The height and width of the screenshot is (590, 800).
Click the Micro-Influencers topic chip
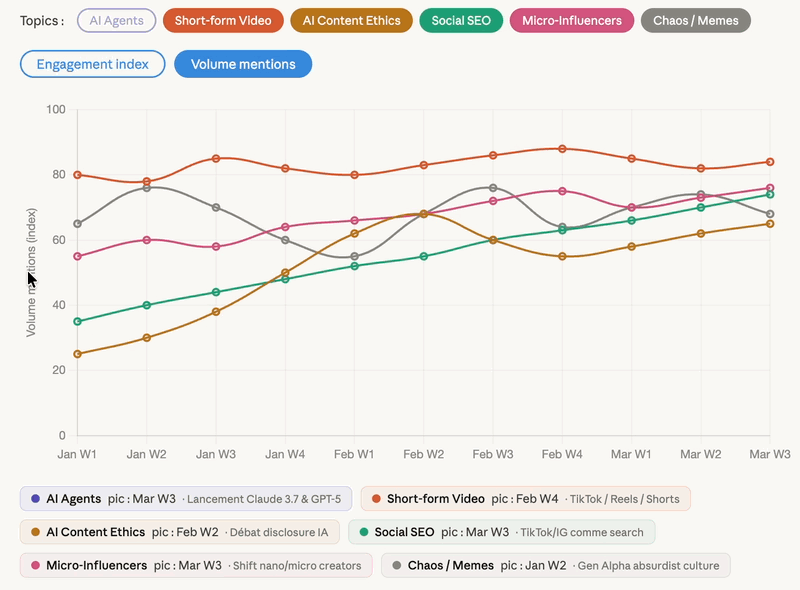(571, 20)
